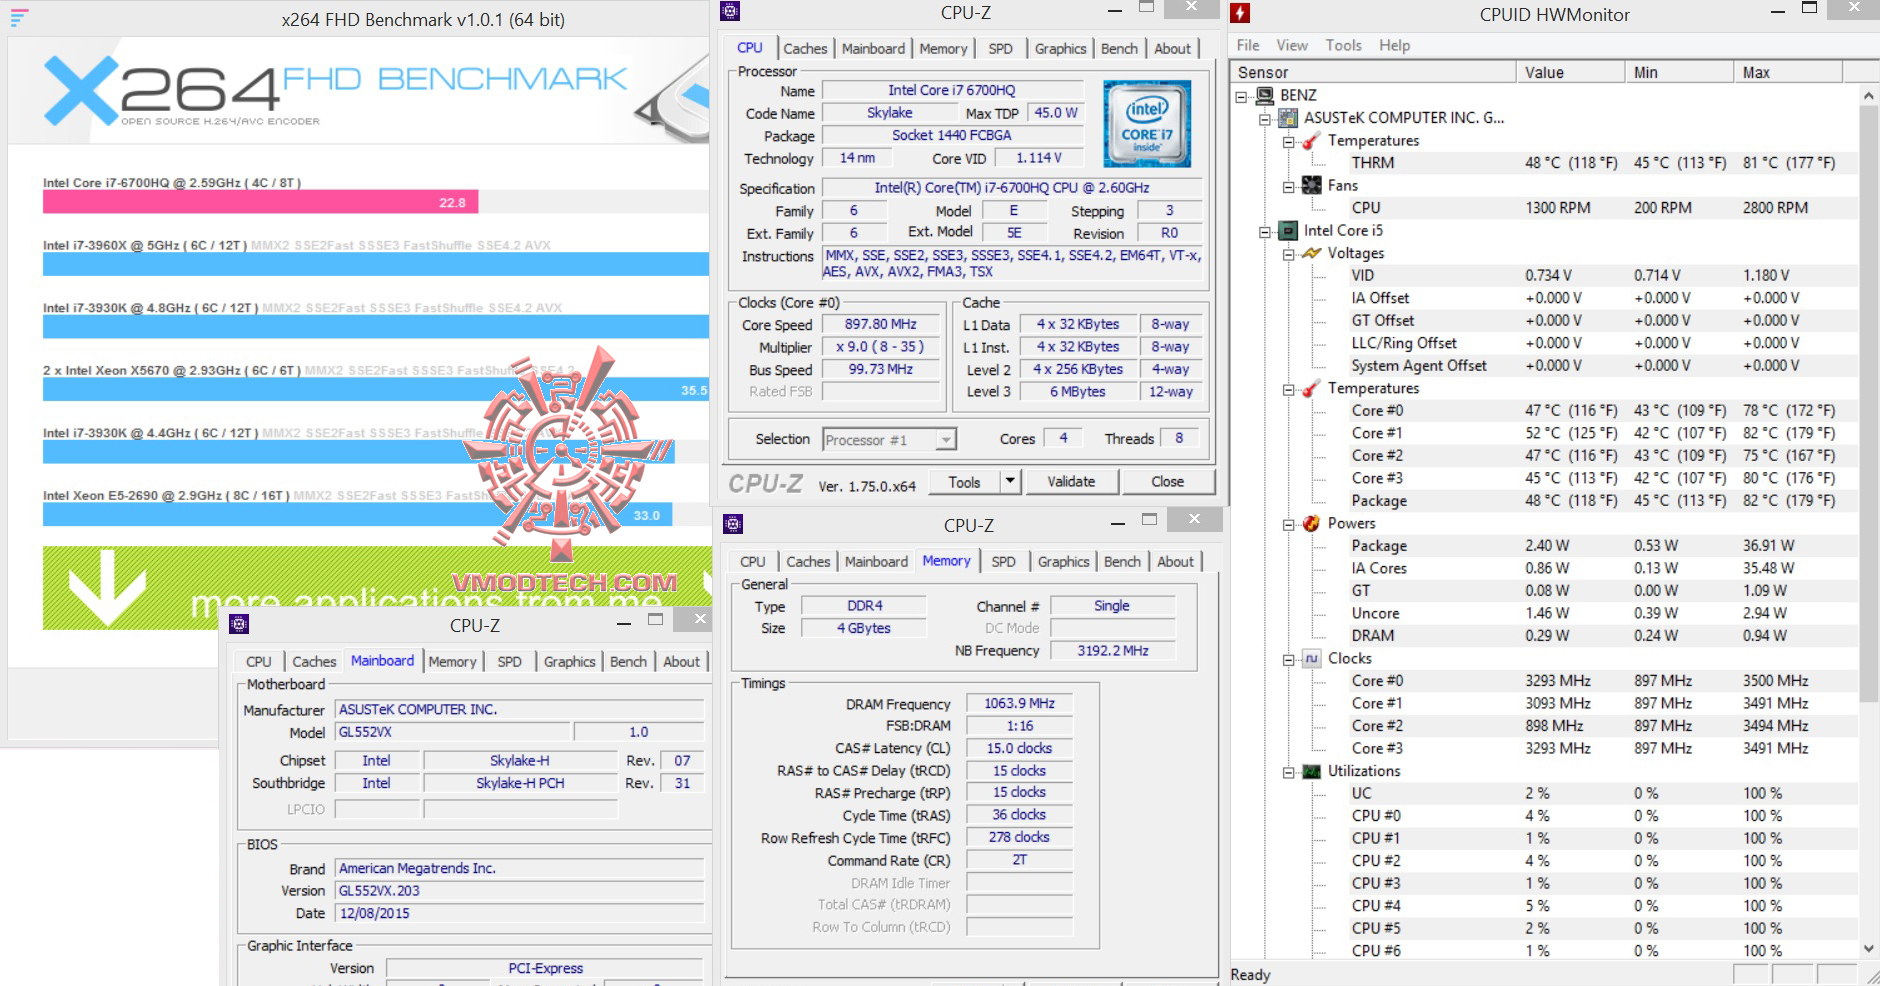The height and width of the screenshot is (986, 1880).
Task: Collapse the Utilizations group
Action: [1289, 773]
